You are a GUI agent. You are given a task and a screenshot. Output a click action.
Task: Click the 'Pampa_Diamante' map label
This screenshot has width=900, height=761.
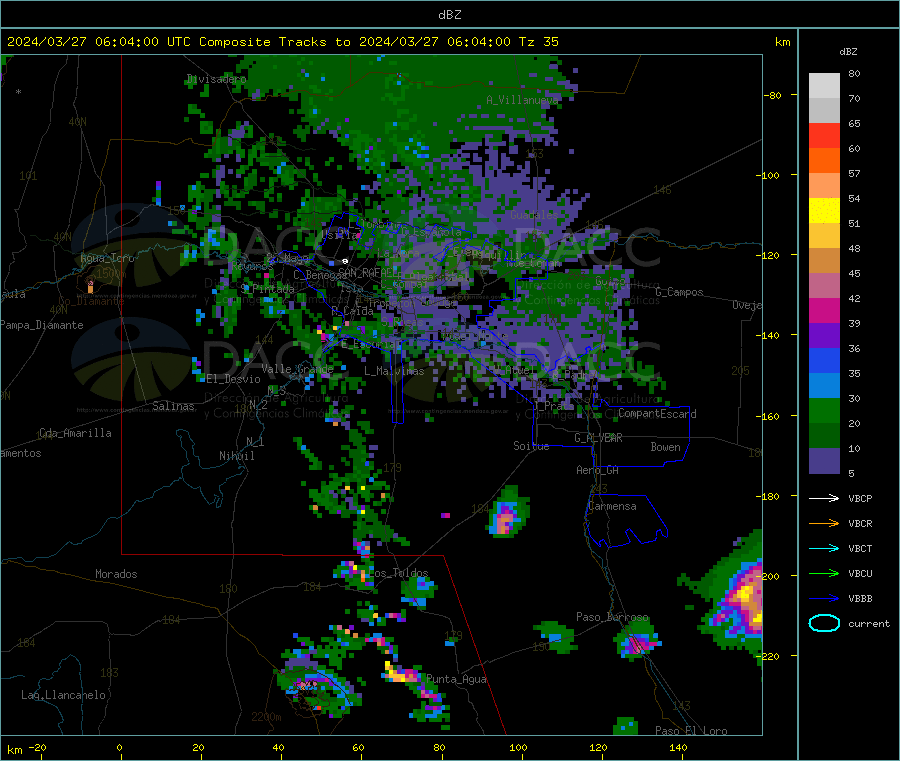pyautogui.click(x=42, y=325)
